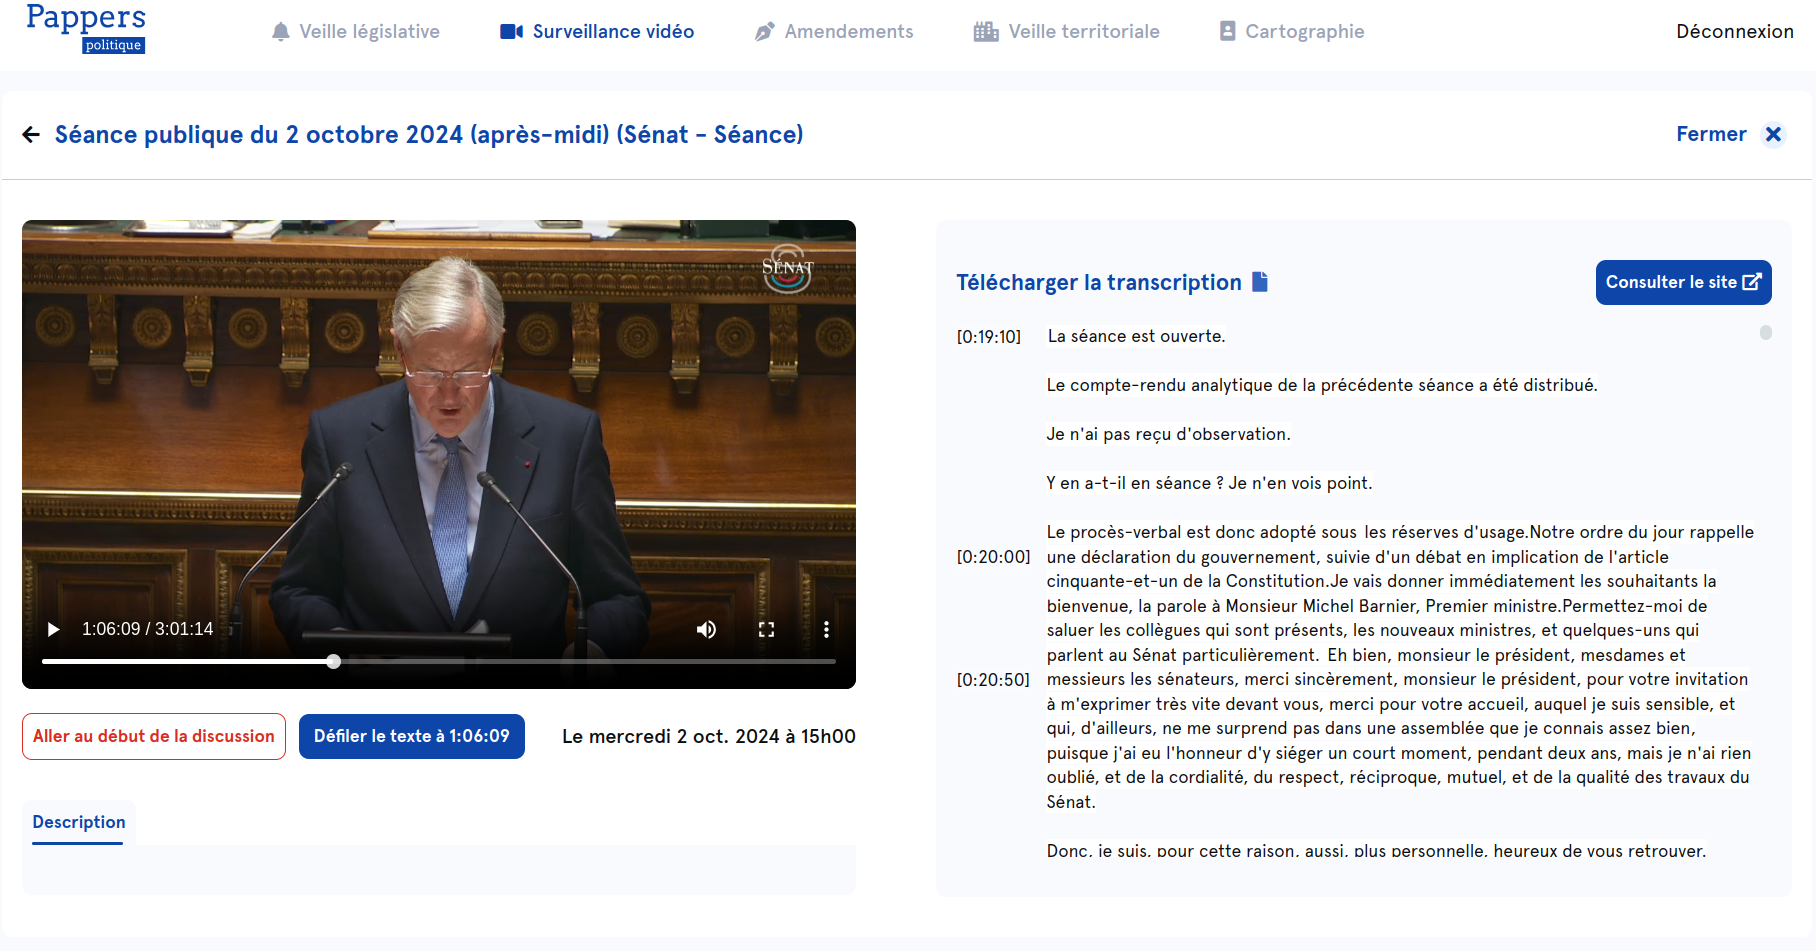Click the Pappers politique logo

click(86, 28)
